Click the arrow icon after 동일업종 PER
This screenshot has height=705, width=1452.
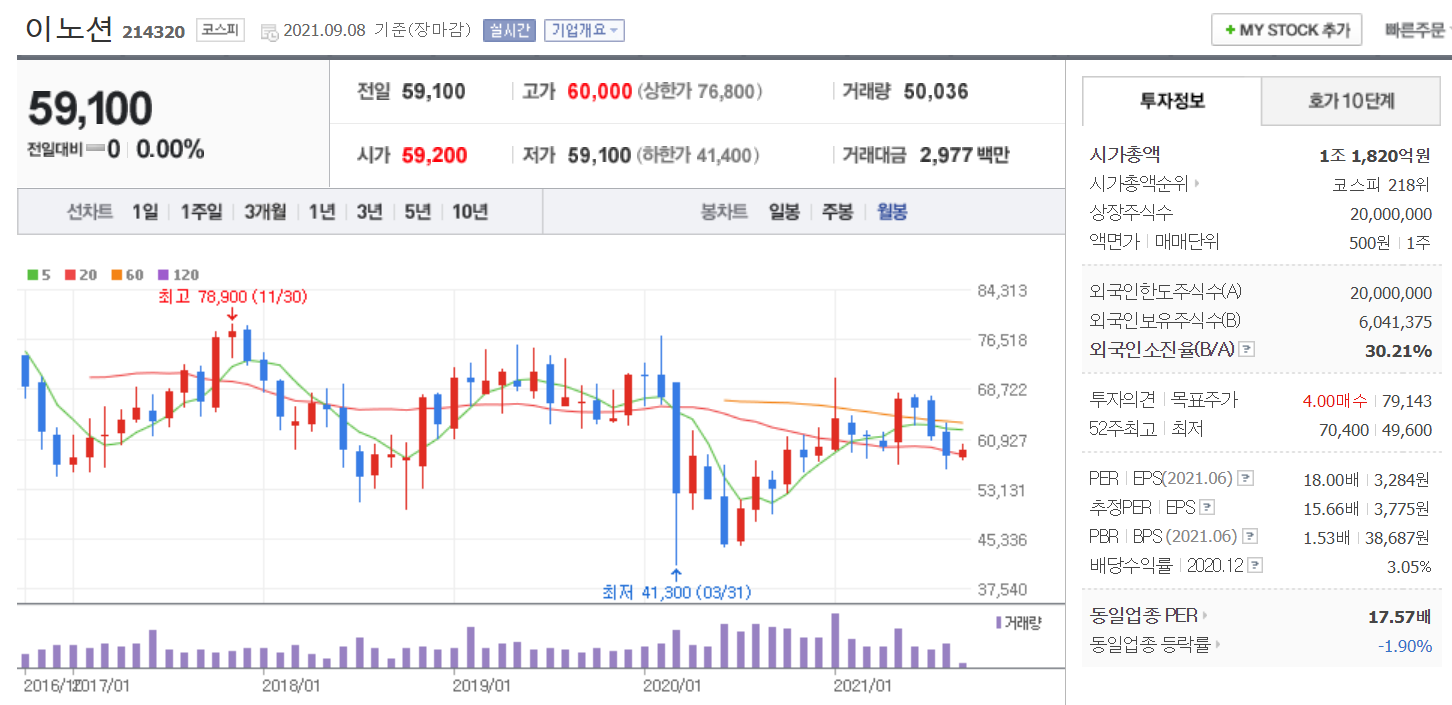[x=1204, y=616]
